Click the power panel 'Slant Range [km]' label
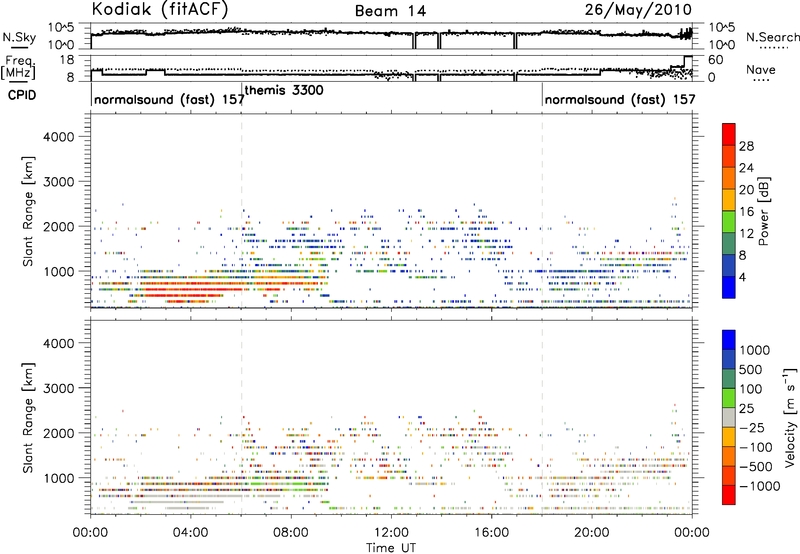The width and height of the screenshot is (800, 554). [x=28, y=211]
